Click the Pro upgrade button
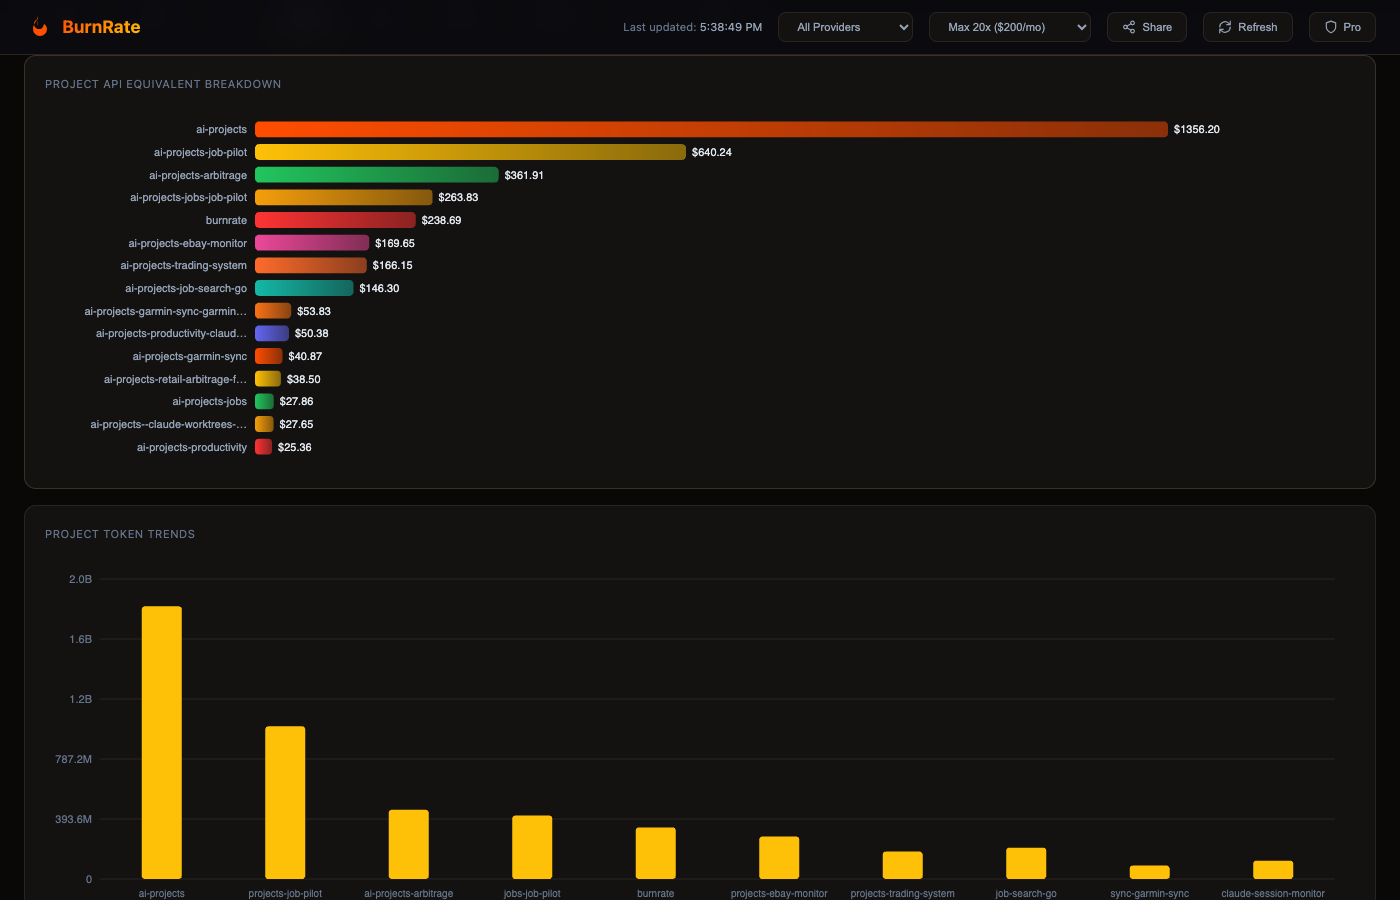Viewport: 1400px width, 900px height. pyautogui.click(x=1341, y=27)
